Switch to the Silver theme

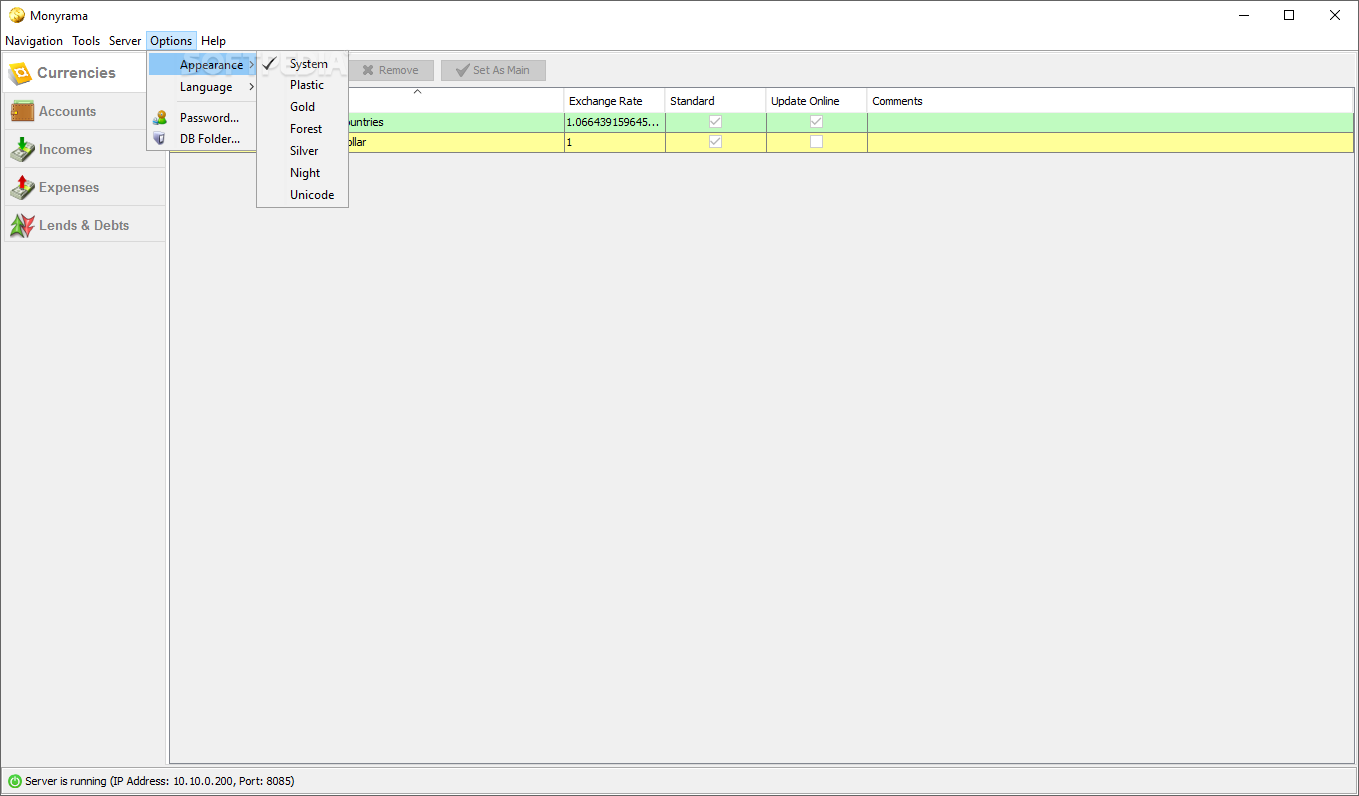pyautogui.click(x=302, y=151)
